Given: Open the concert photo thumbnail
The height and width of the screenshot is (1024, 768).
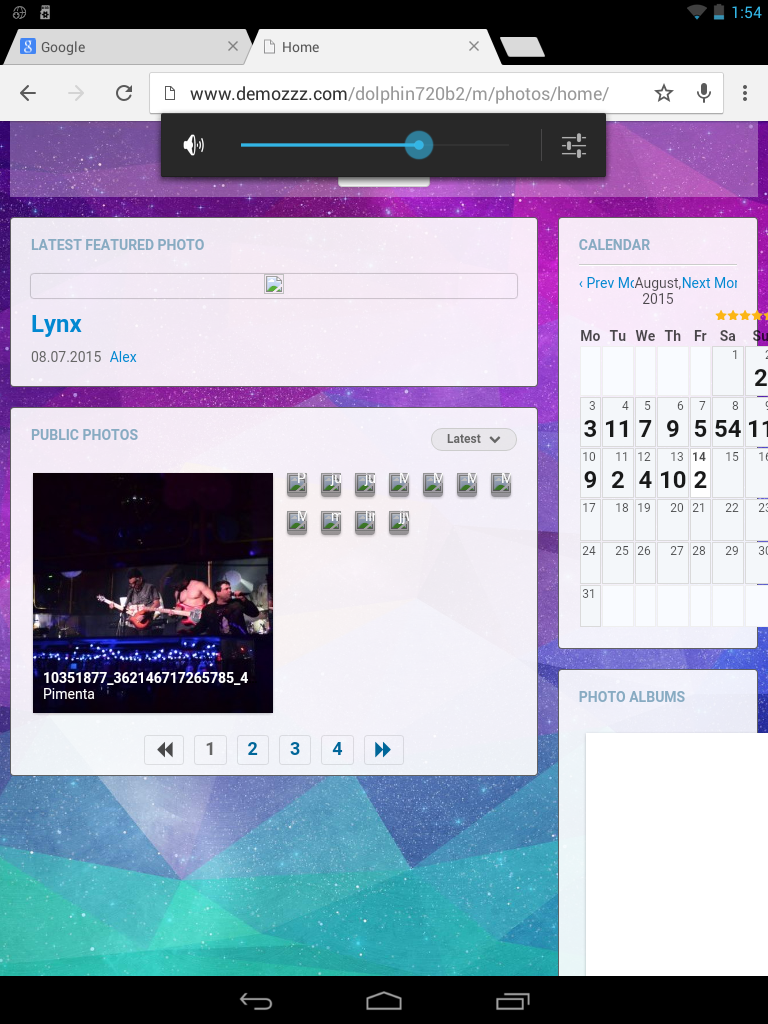Looking at the screenshot, I should pyautogui.click(x=153, y=592).
